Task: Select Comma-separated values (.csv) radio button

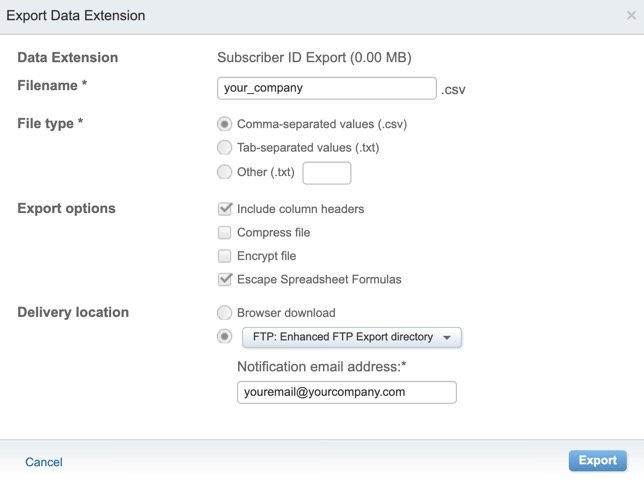Action: pos(224,124)
